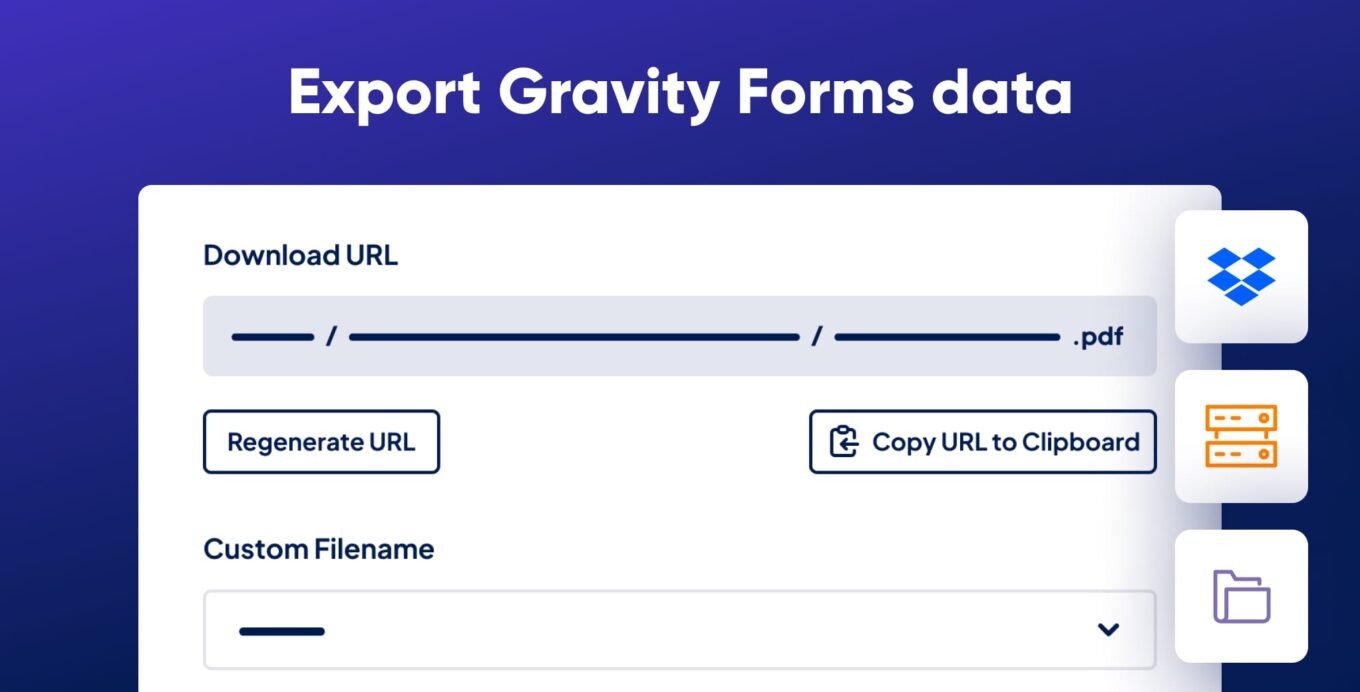Click the Copy URL to Clipboard text
The height and width of the screenshot is (692, 1360).
[1005, 442]
